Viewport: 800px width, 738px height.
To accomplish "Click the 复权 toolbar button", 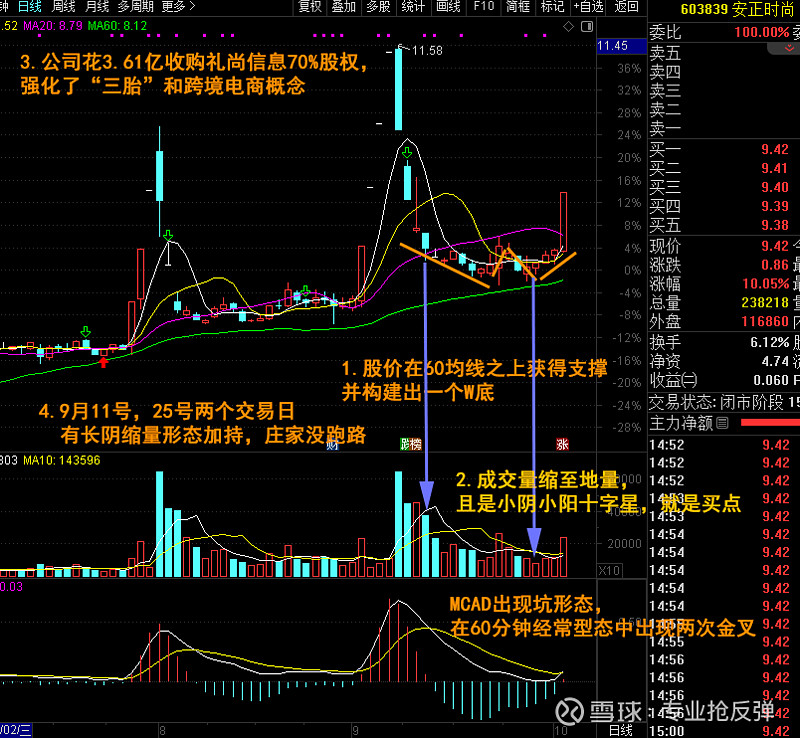I will tap(310, 7).
